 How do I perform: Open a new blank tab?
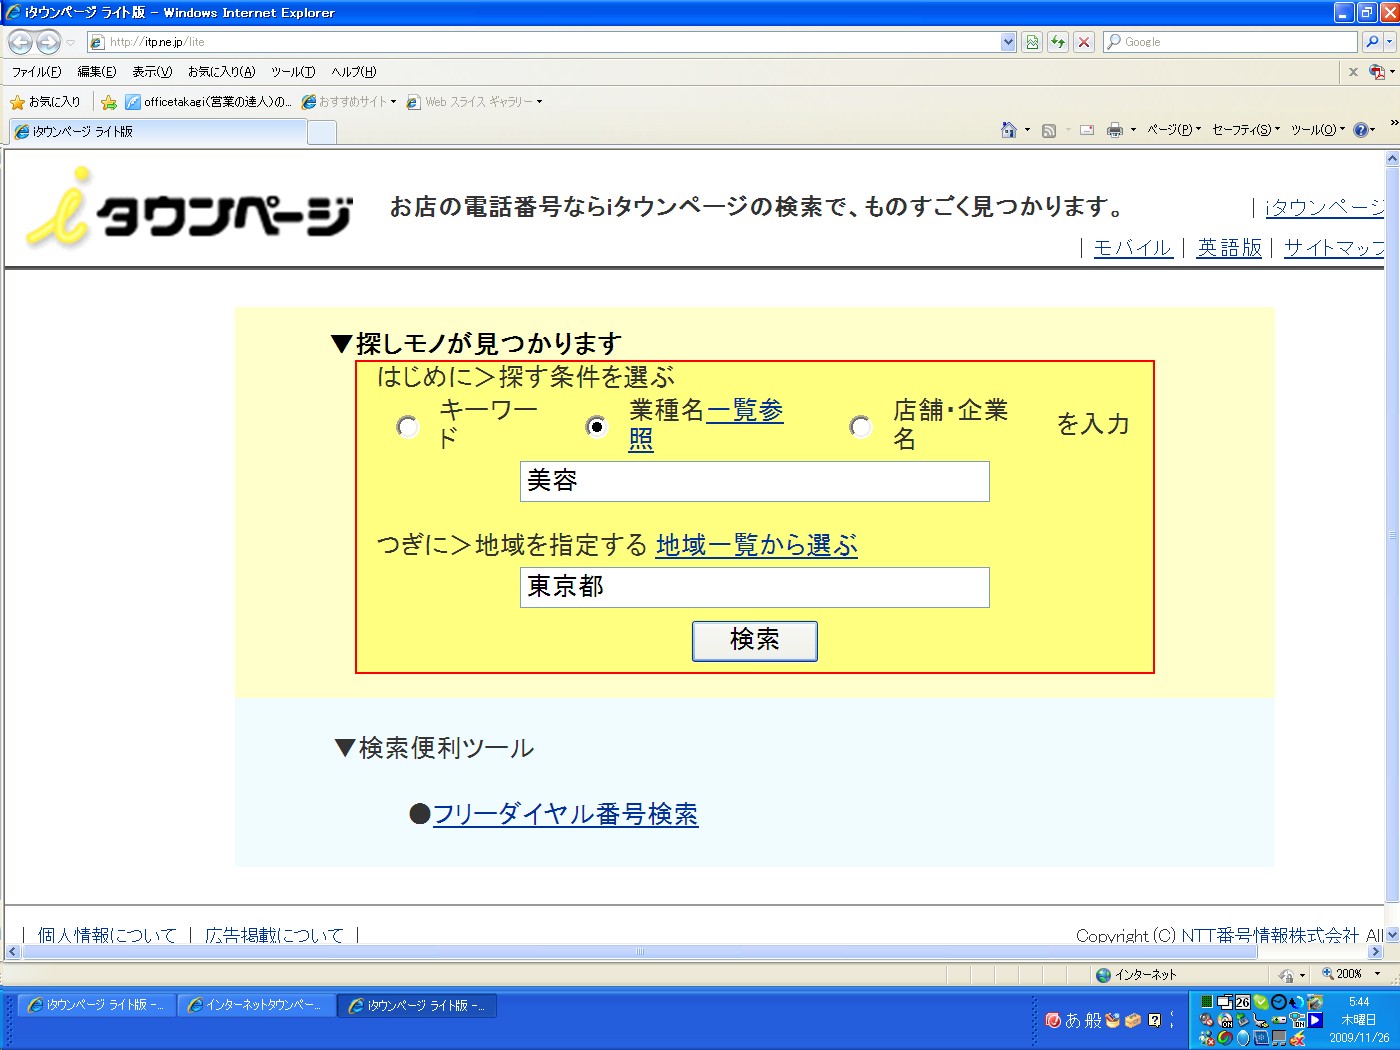pyautogui.click(x=321, y=132)
